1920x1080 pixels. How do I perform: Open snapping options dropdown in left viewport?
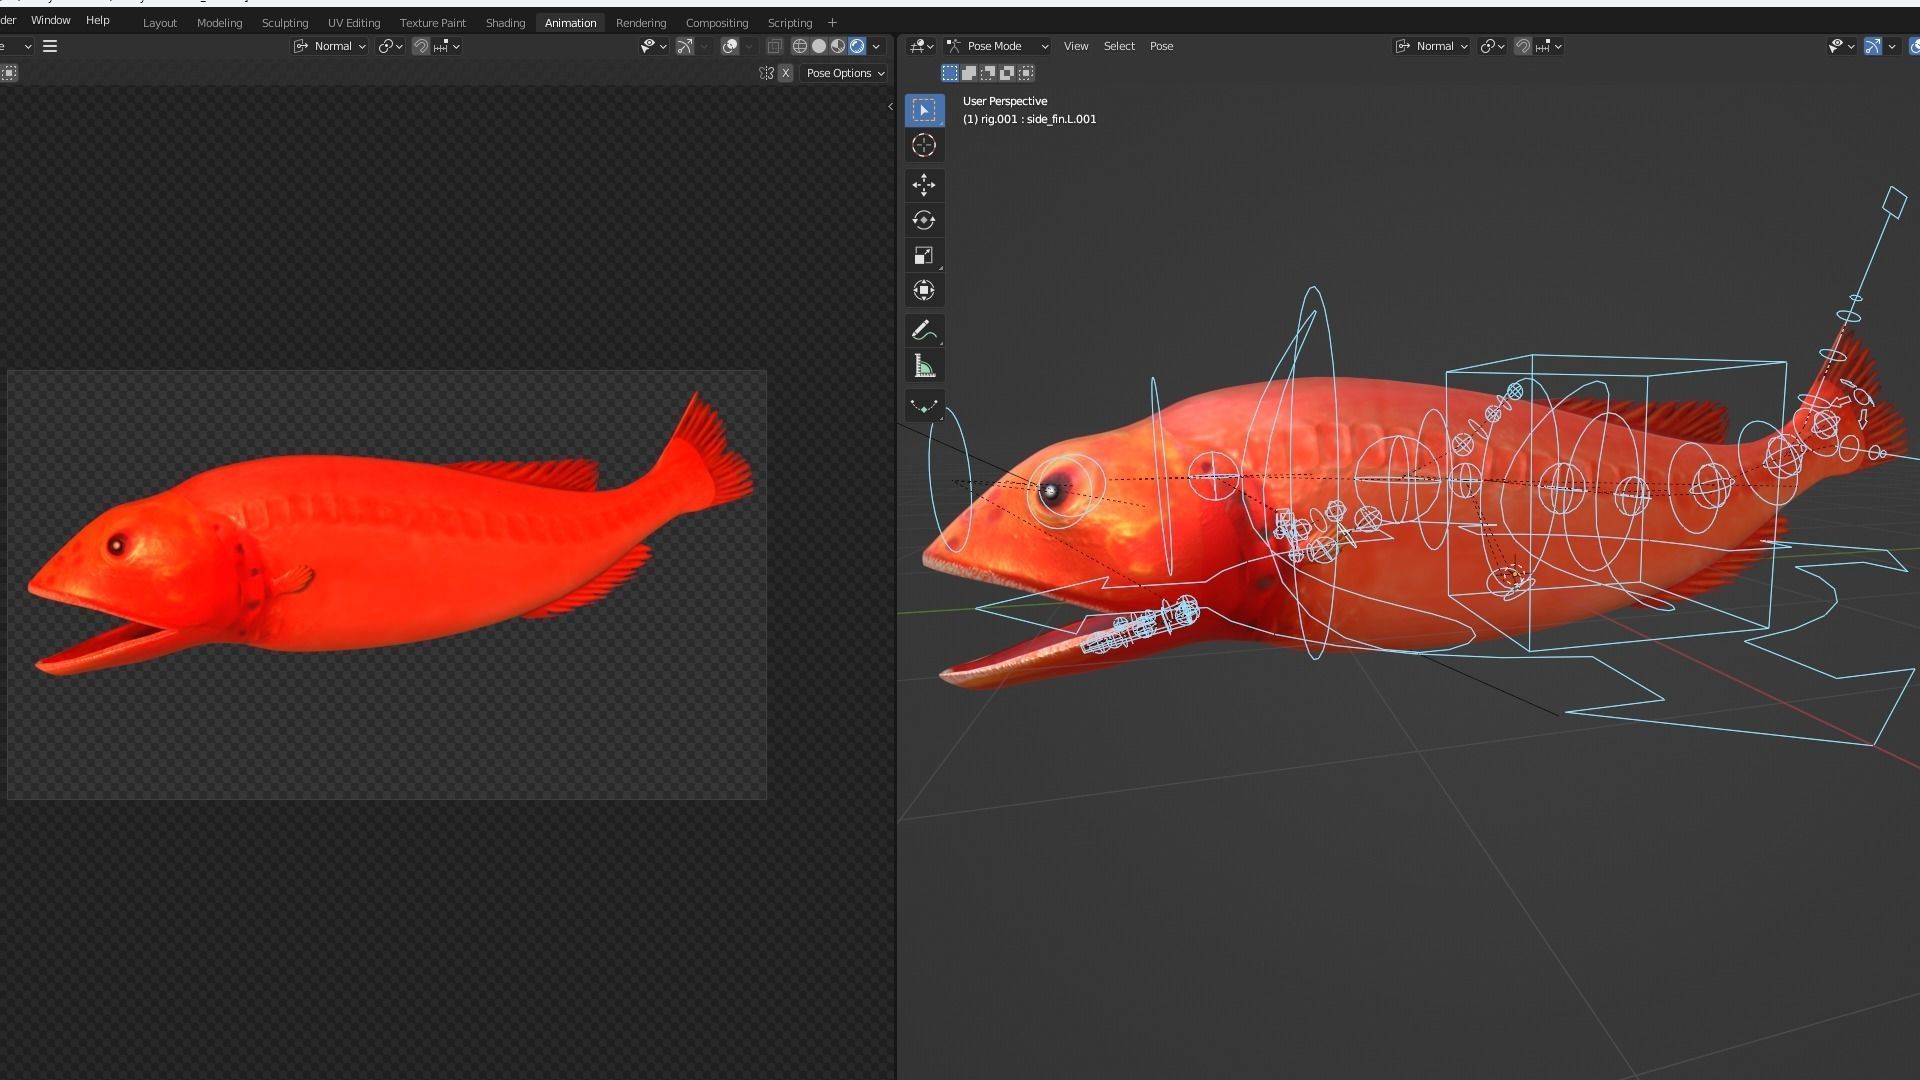pyautogui.click(x=447, y=46)
